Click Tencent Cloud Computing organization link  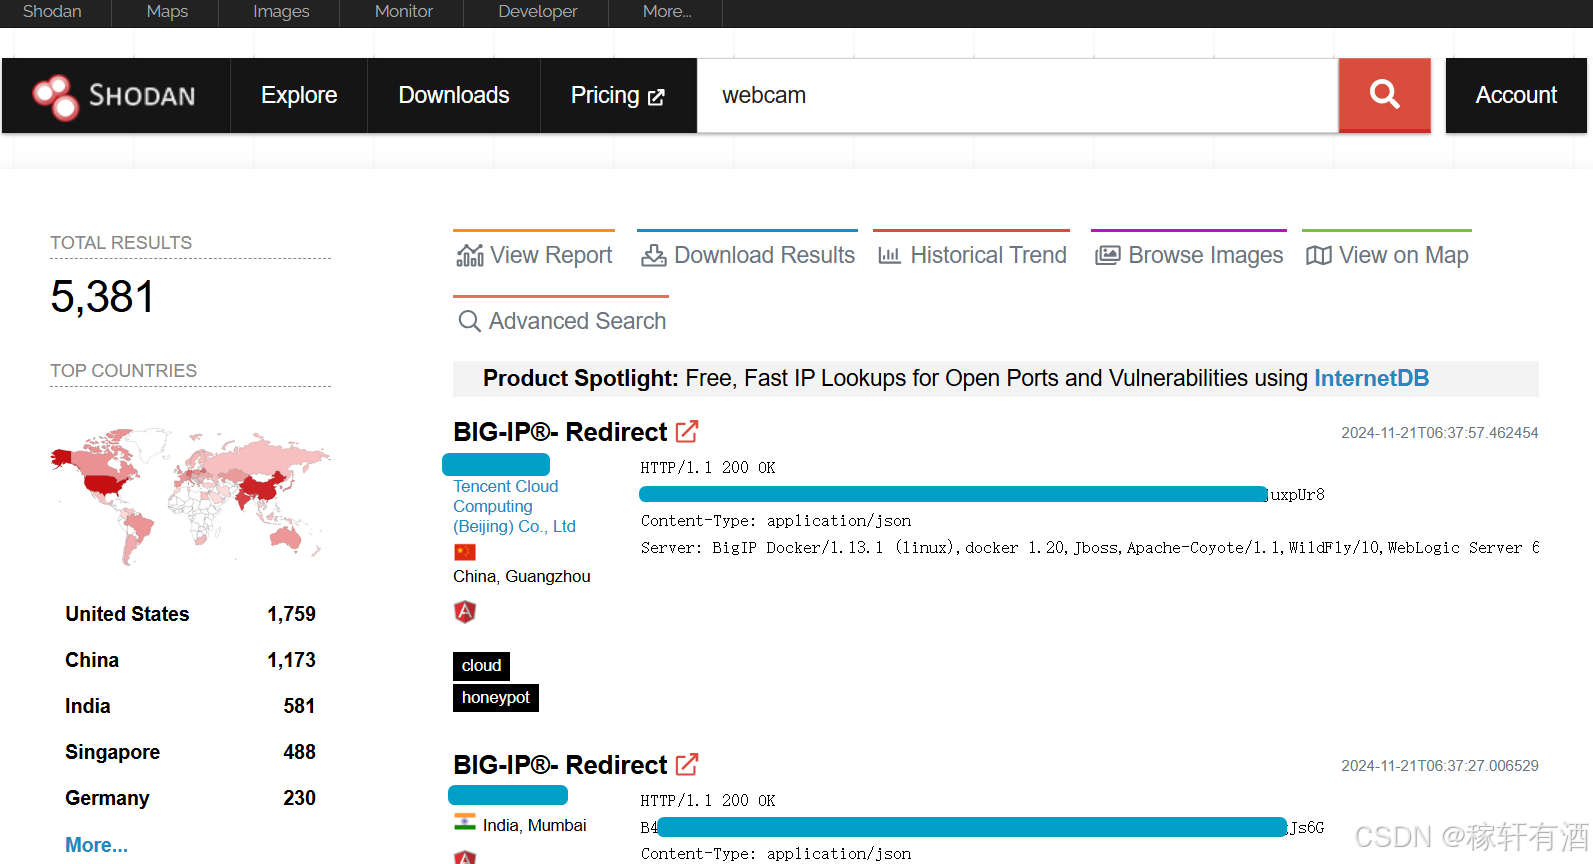[514, 506]
